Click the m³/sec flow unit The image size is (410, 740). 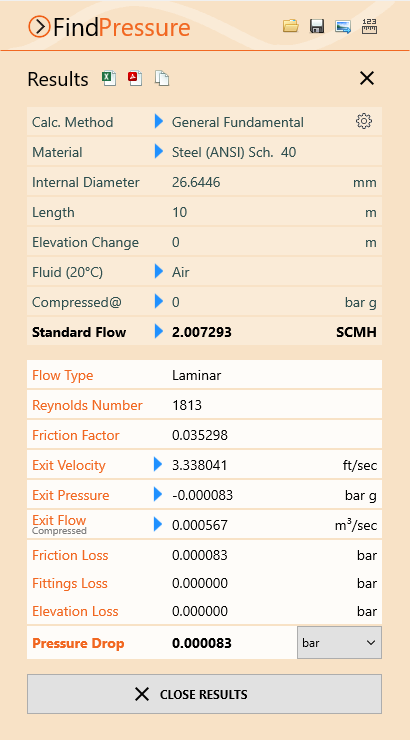coord(356,525)
